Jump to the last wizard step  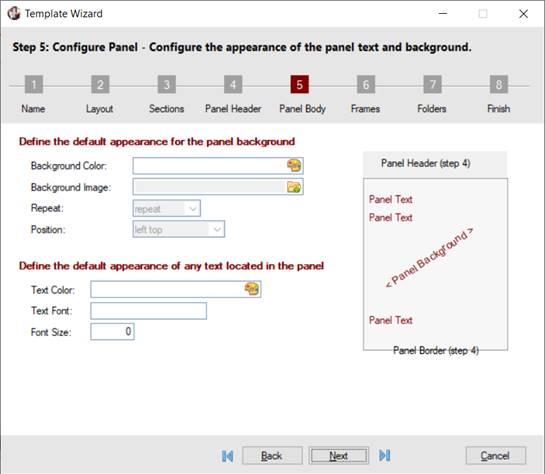pos(385,455)
